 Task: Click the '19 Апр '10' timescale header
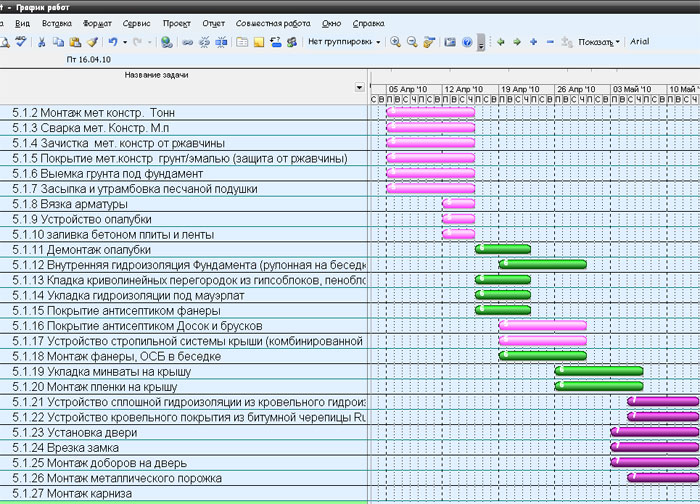click(526, 89)
